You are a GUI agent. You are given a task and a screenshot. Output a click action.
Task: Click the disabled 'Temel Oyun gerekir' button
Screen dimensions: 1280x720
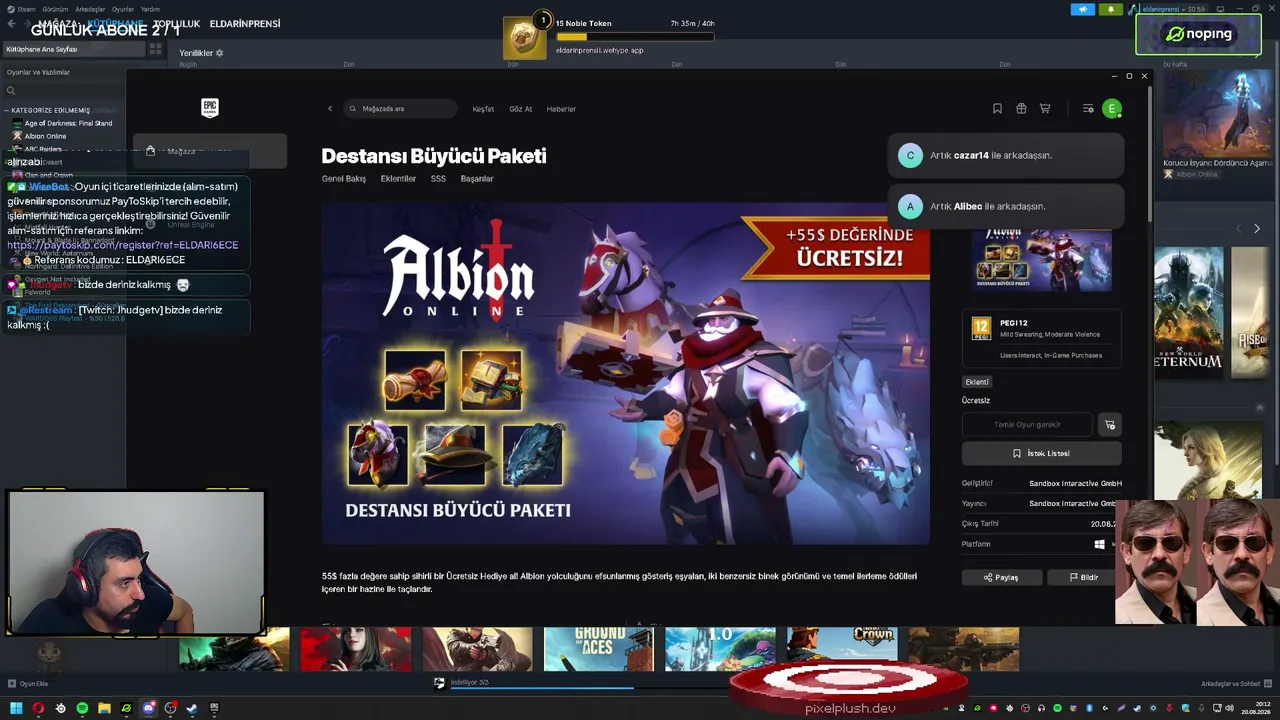click(1027, 425)
